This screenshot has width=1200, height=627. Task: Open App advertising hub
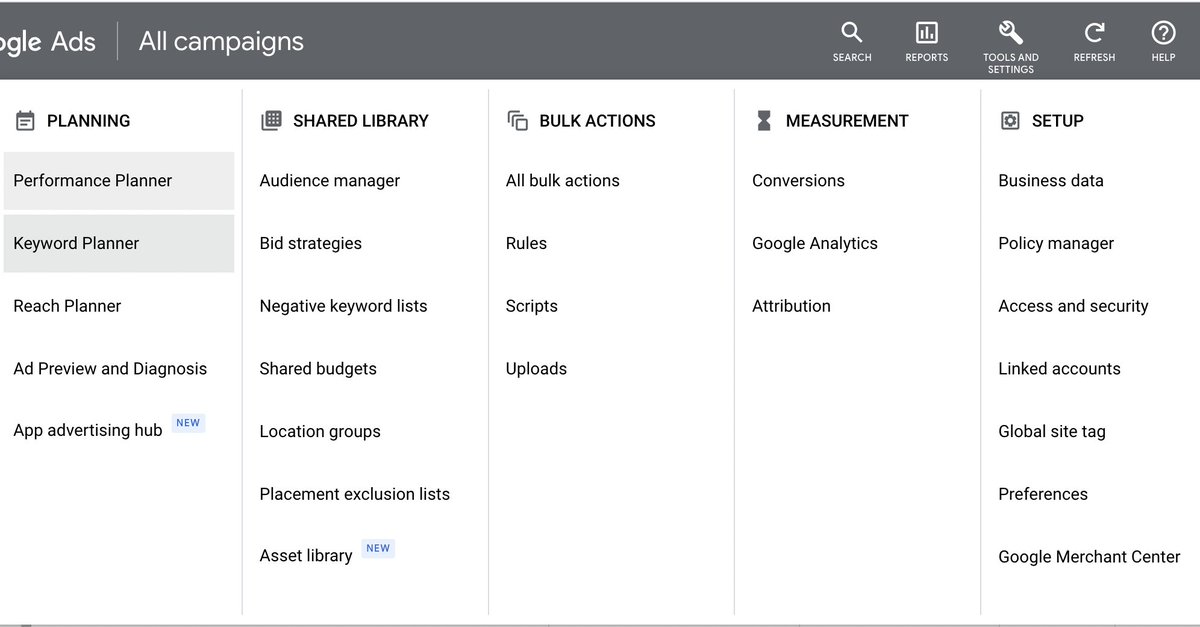(x=87, y=431)
